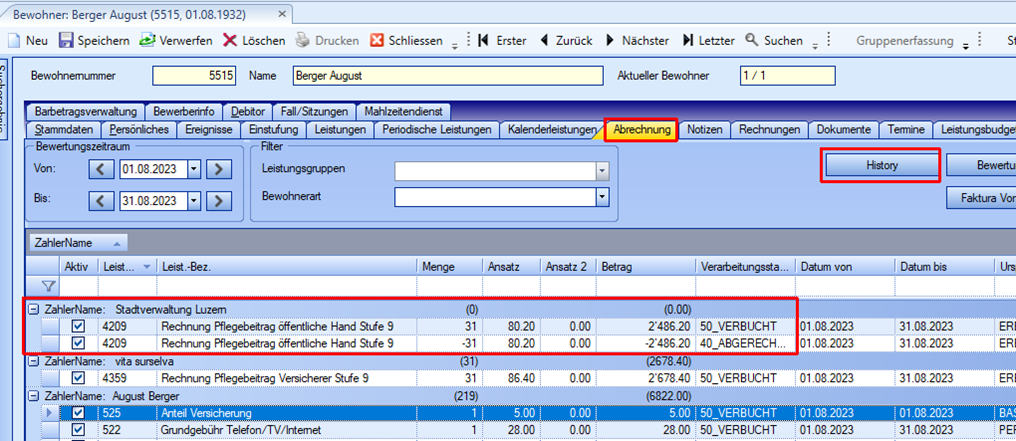Screen dimensions: 1016x441
Task: Open the Barbetragsverwaltung tab
Action: [x=86, y=111]
